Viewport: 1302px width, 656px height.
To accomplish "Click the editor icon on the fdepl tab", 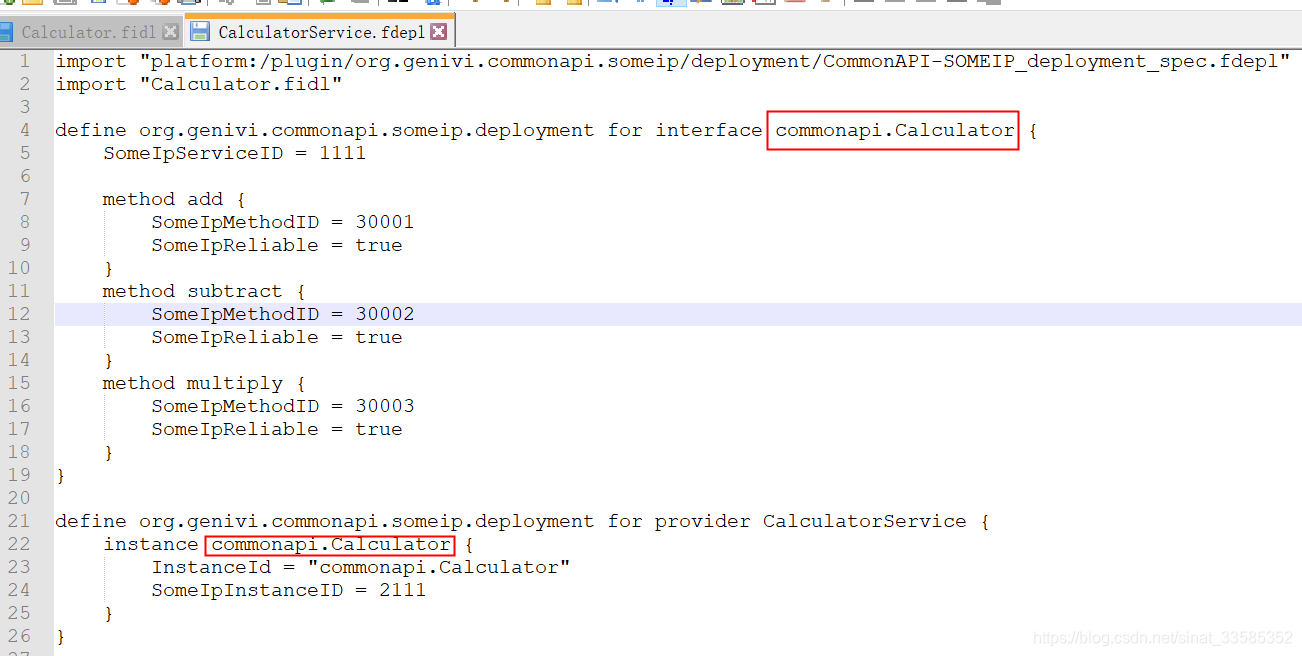I will pyautogui.click(x=199, y=30).
